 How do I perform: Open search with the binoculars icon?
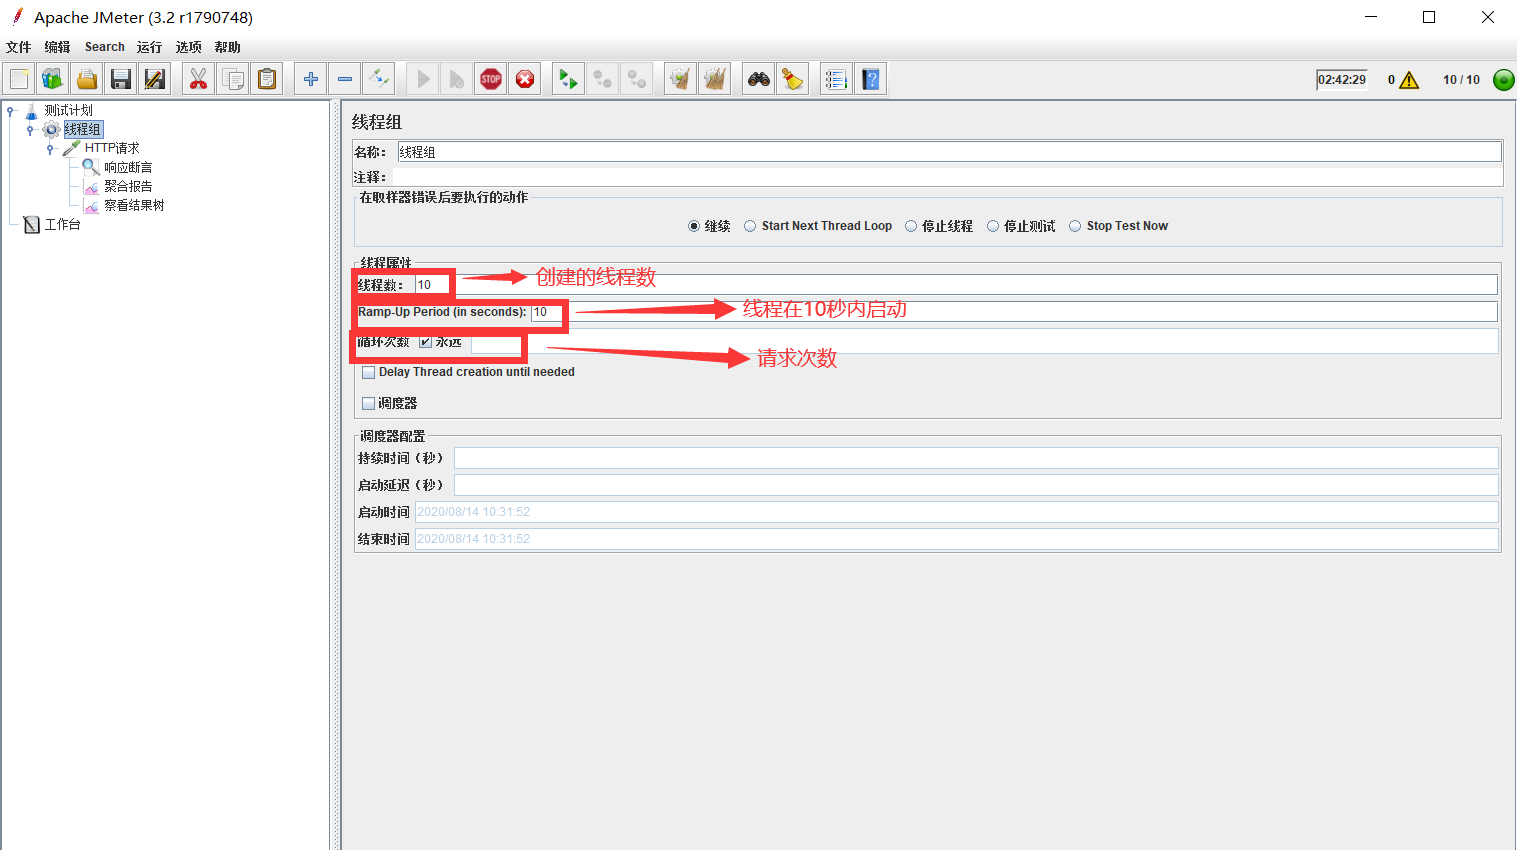click(759, 79)
